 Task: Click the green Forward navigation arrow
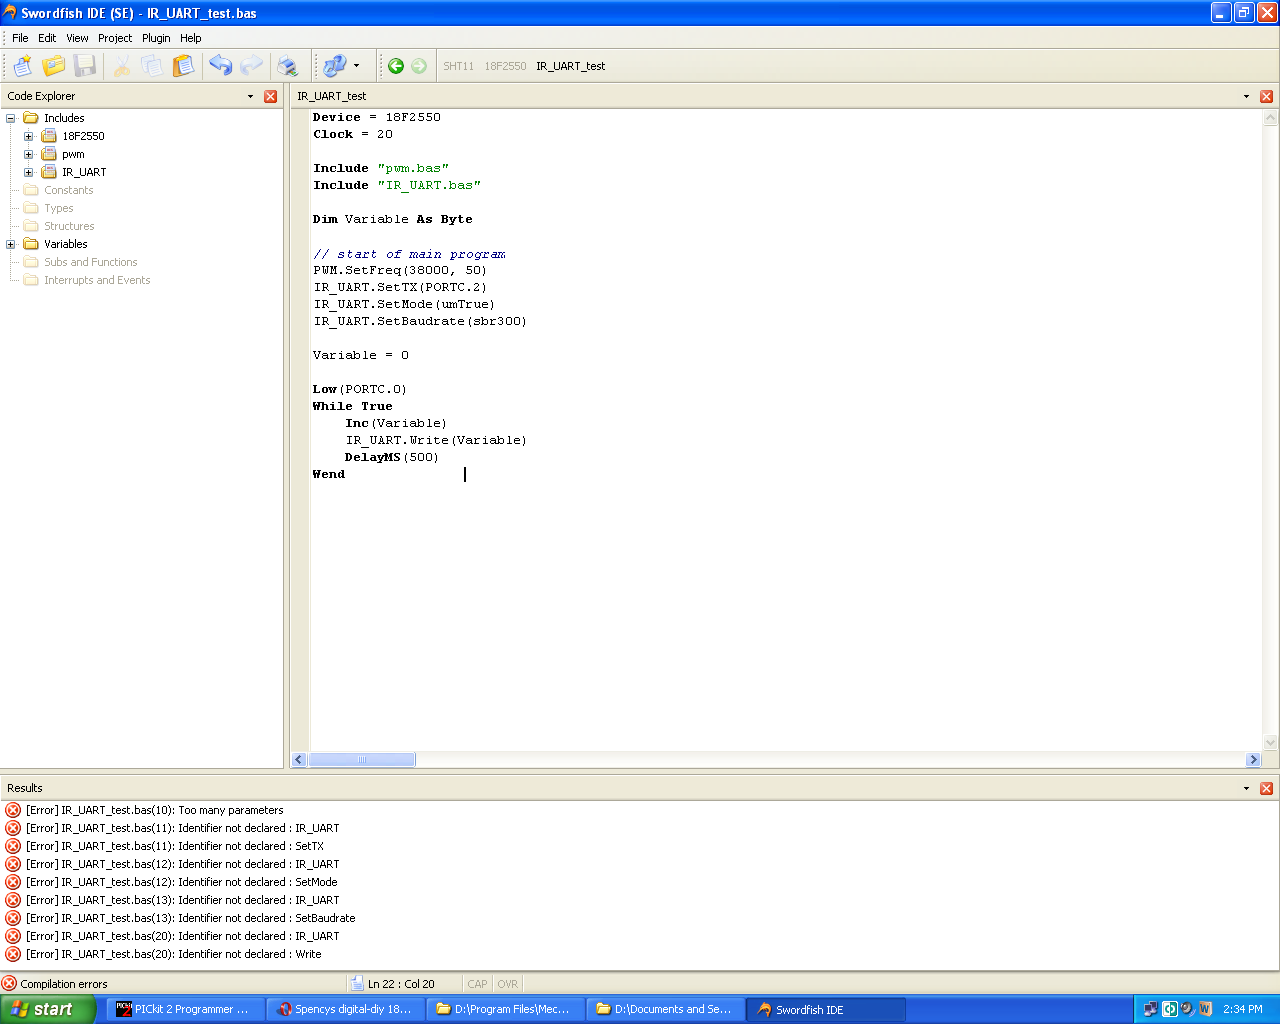419,66
